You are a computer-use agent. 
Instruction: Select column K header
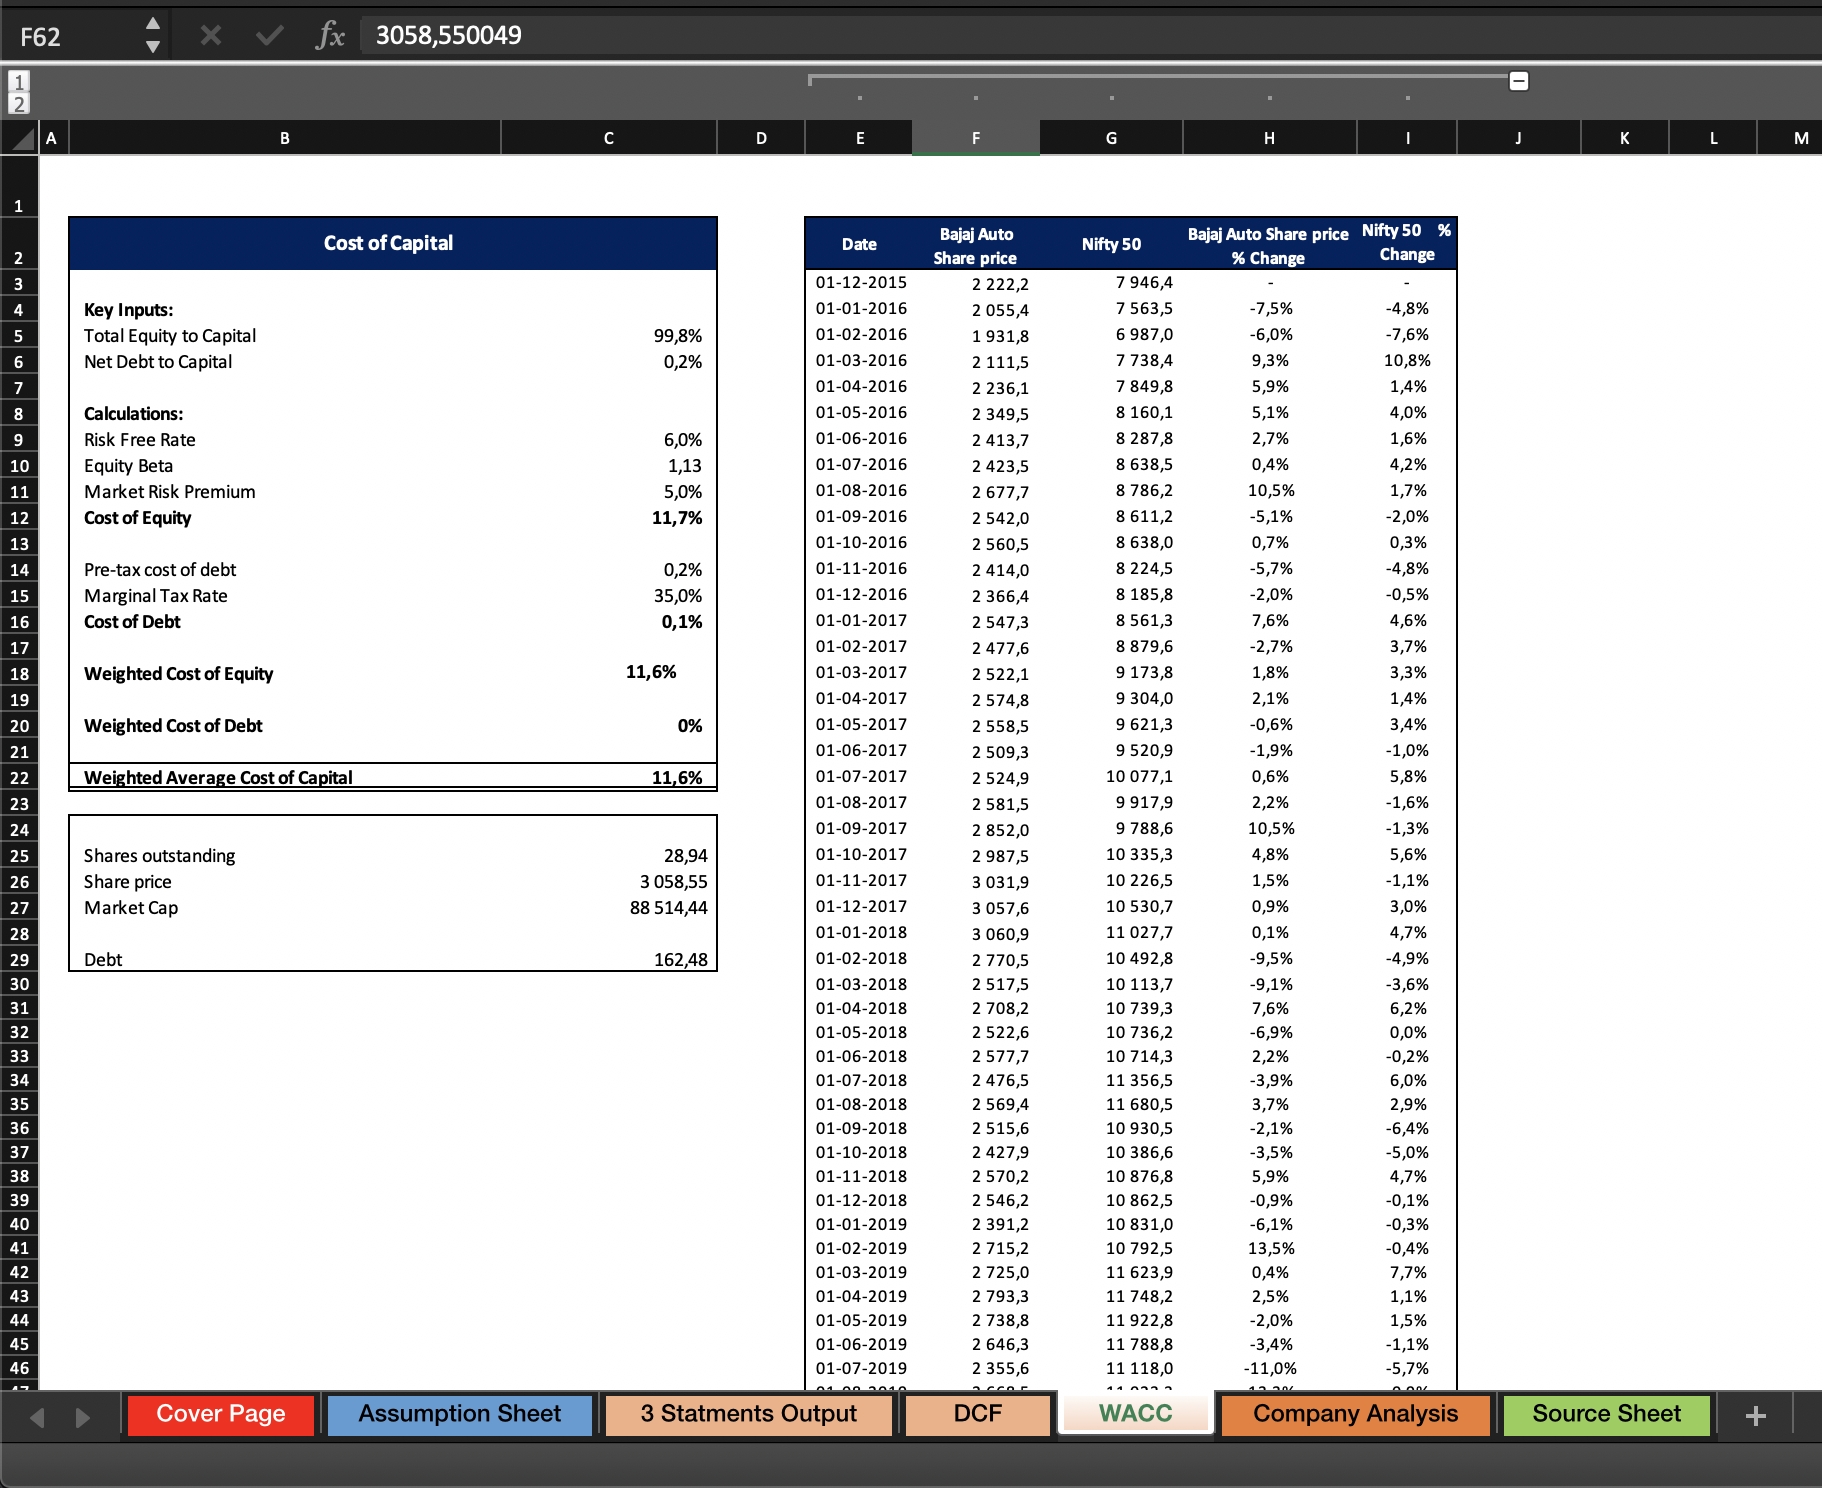1624,138
